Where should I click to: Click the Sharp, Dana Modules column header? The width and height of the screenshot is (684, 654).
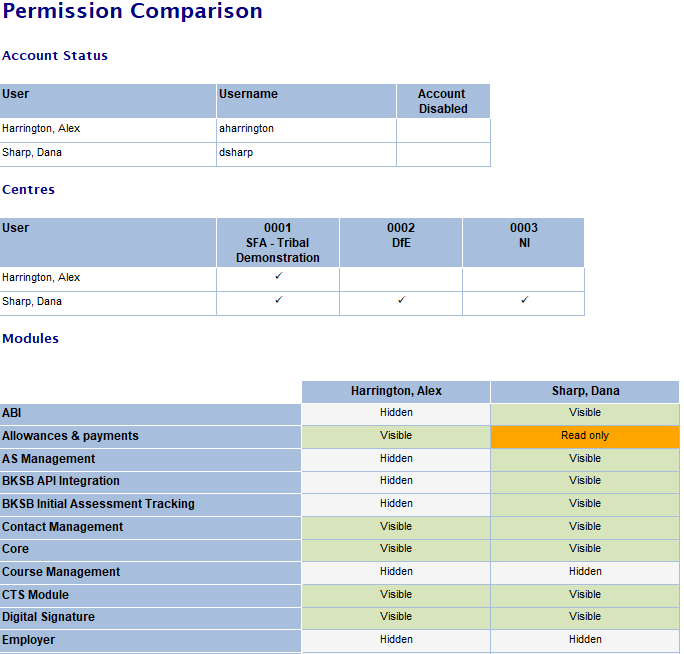click(x=585, y=391)
